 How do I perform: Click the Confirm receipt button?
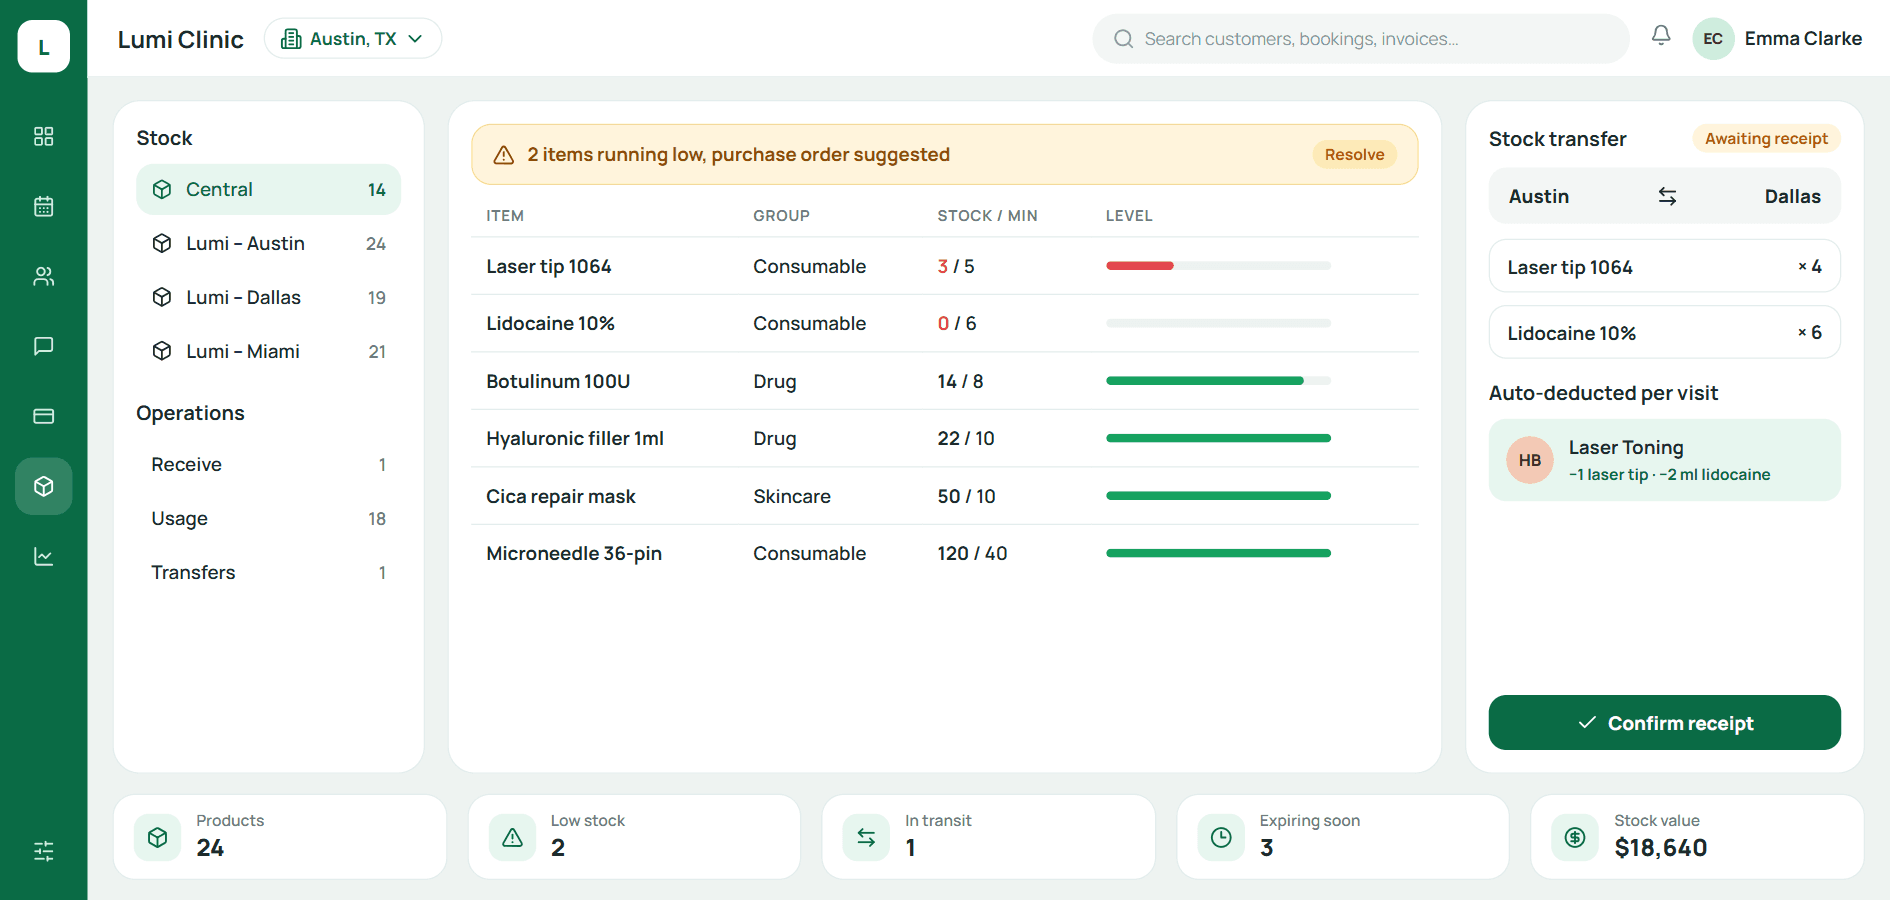[x=1664, y=723]
